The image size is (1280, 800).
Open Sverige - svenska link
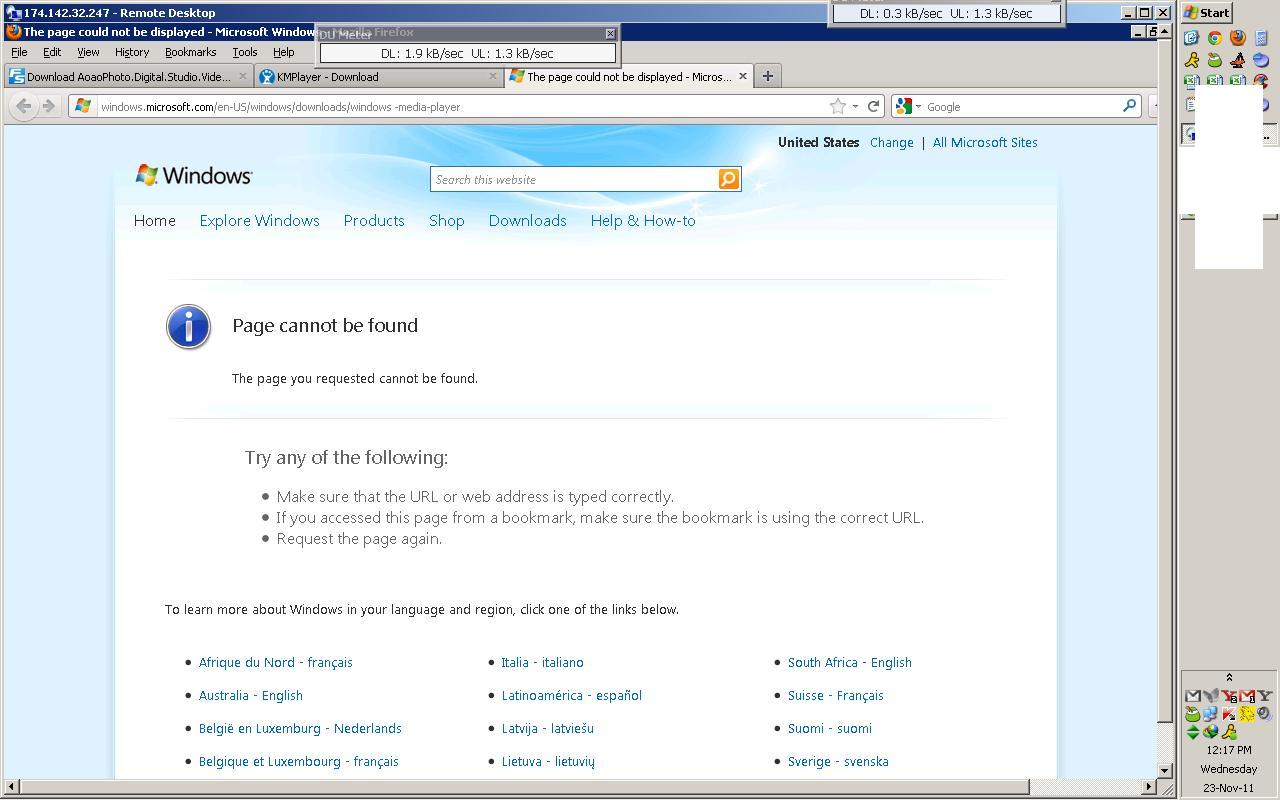pos(838,761)
